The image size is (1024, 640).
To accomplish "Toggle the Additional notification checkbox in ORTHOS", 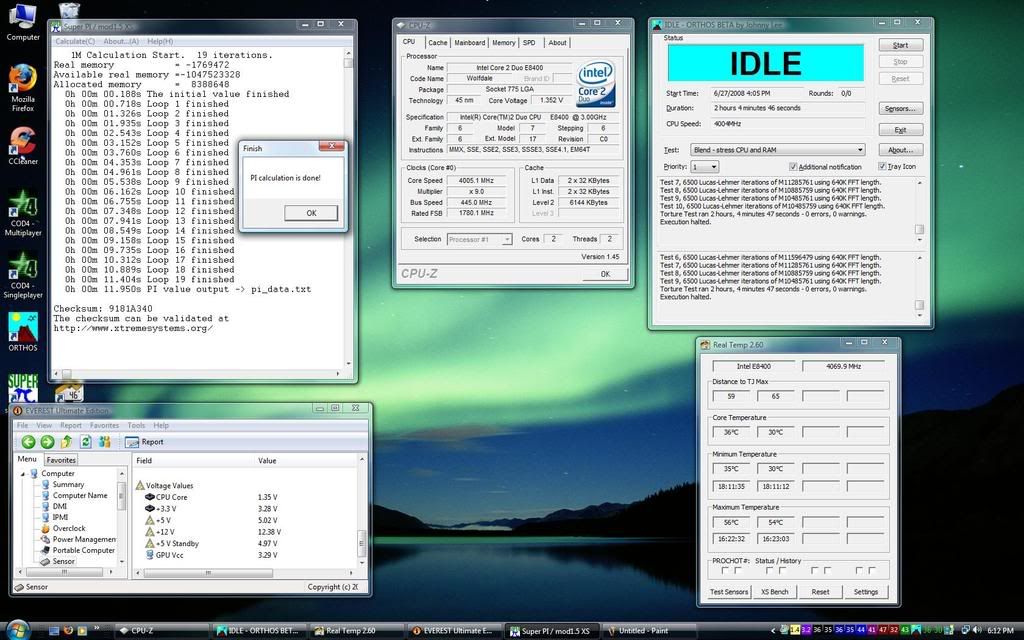I will pyautogui.click(x=793, y=167).
